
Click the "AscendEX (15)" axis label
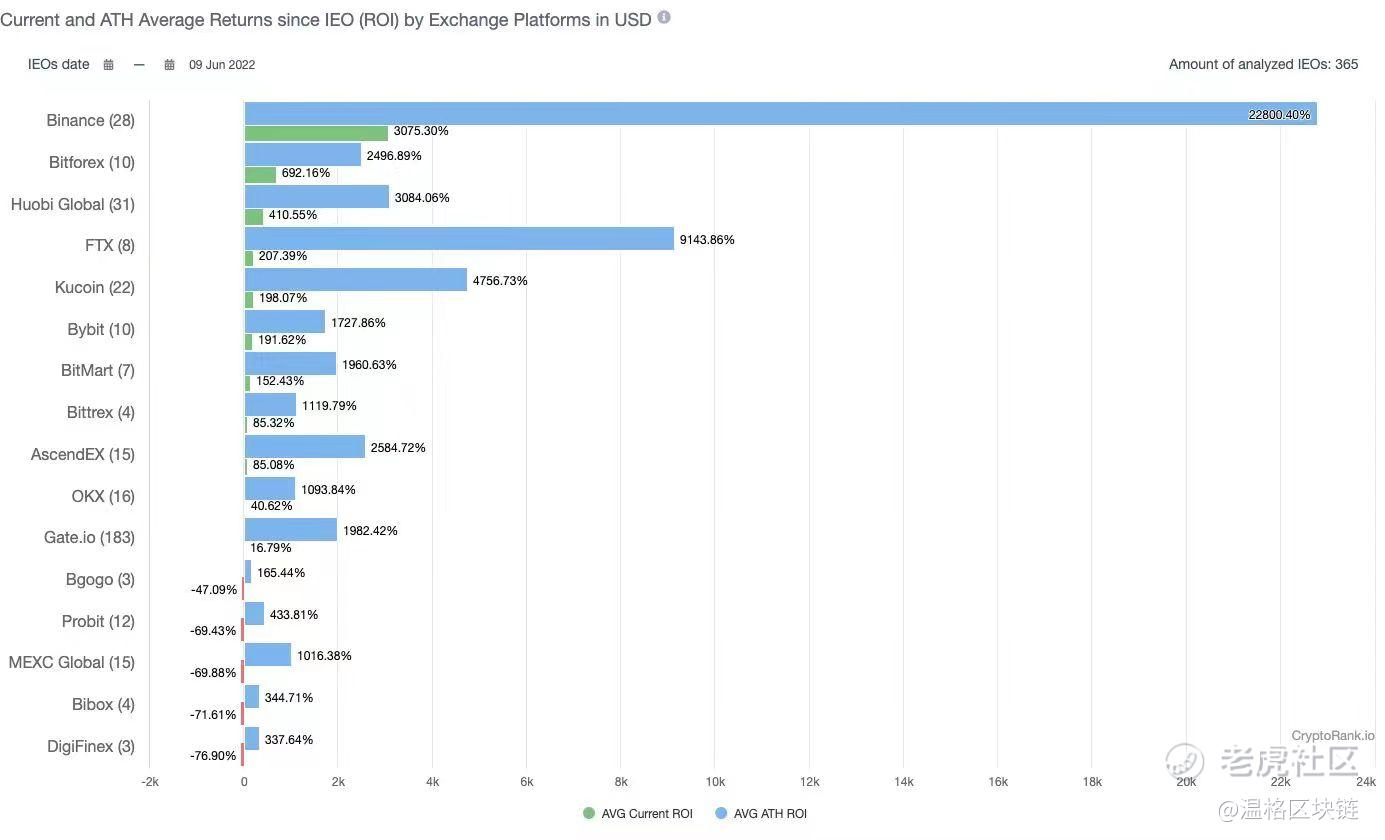[83, 455]
